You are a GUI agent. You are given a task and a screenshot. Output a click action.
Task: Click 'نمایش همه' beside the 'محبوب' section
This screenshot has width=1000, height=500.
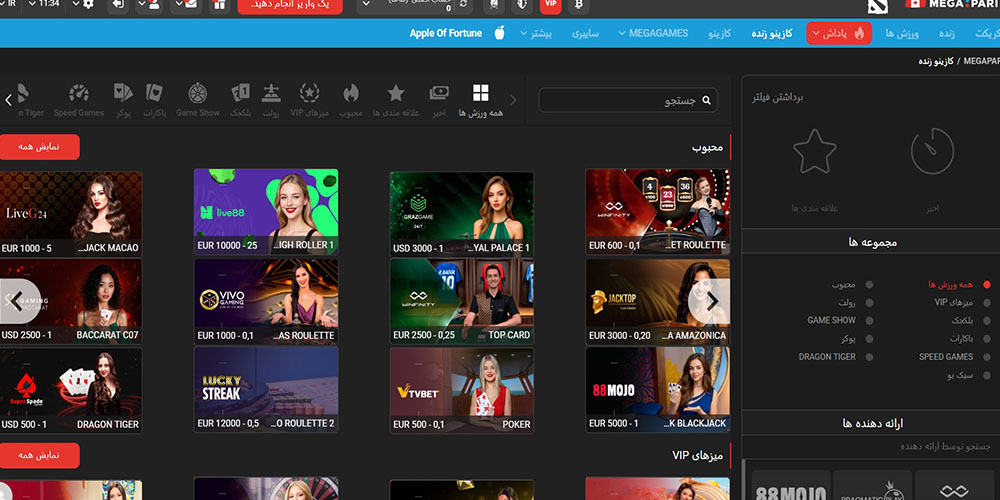(39, 147)
